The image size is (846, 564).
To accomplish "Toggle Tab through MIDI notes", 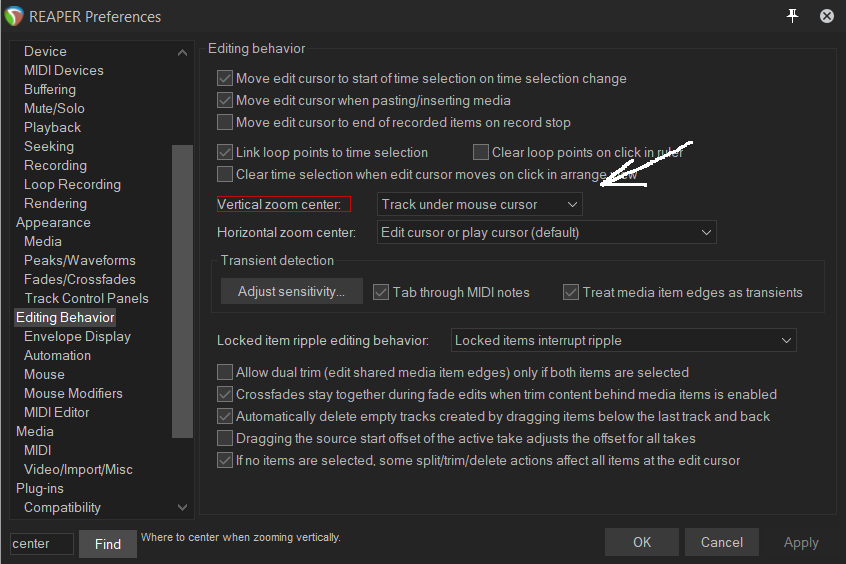I will point(381,293).
